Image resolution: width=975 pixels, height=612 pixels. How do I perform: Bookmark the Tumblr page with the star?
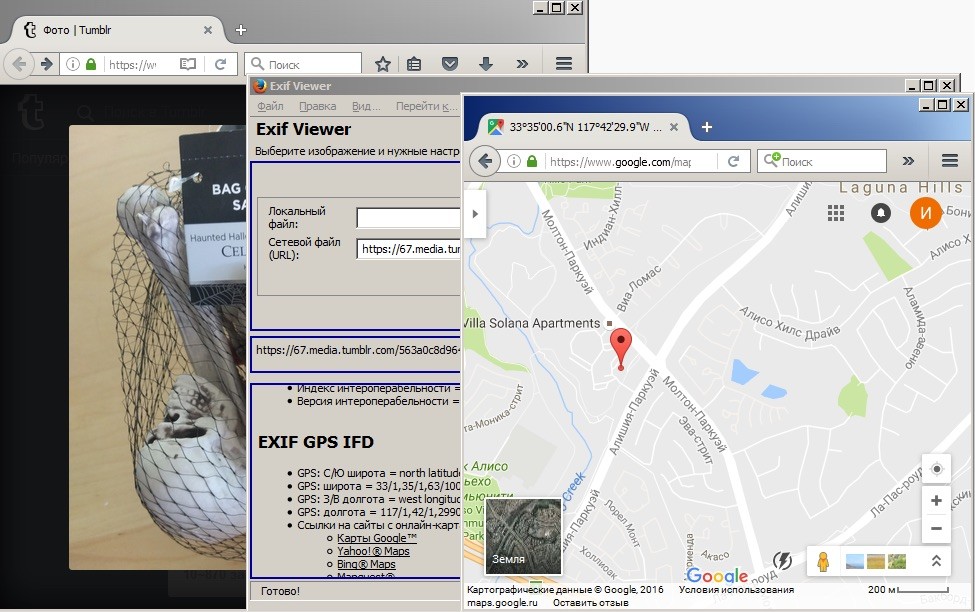point(383,63)
